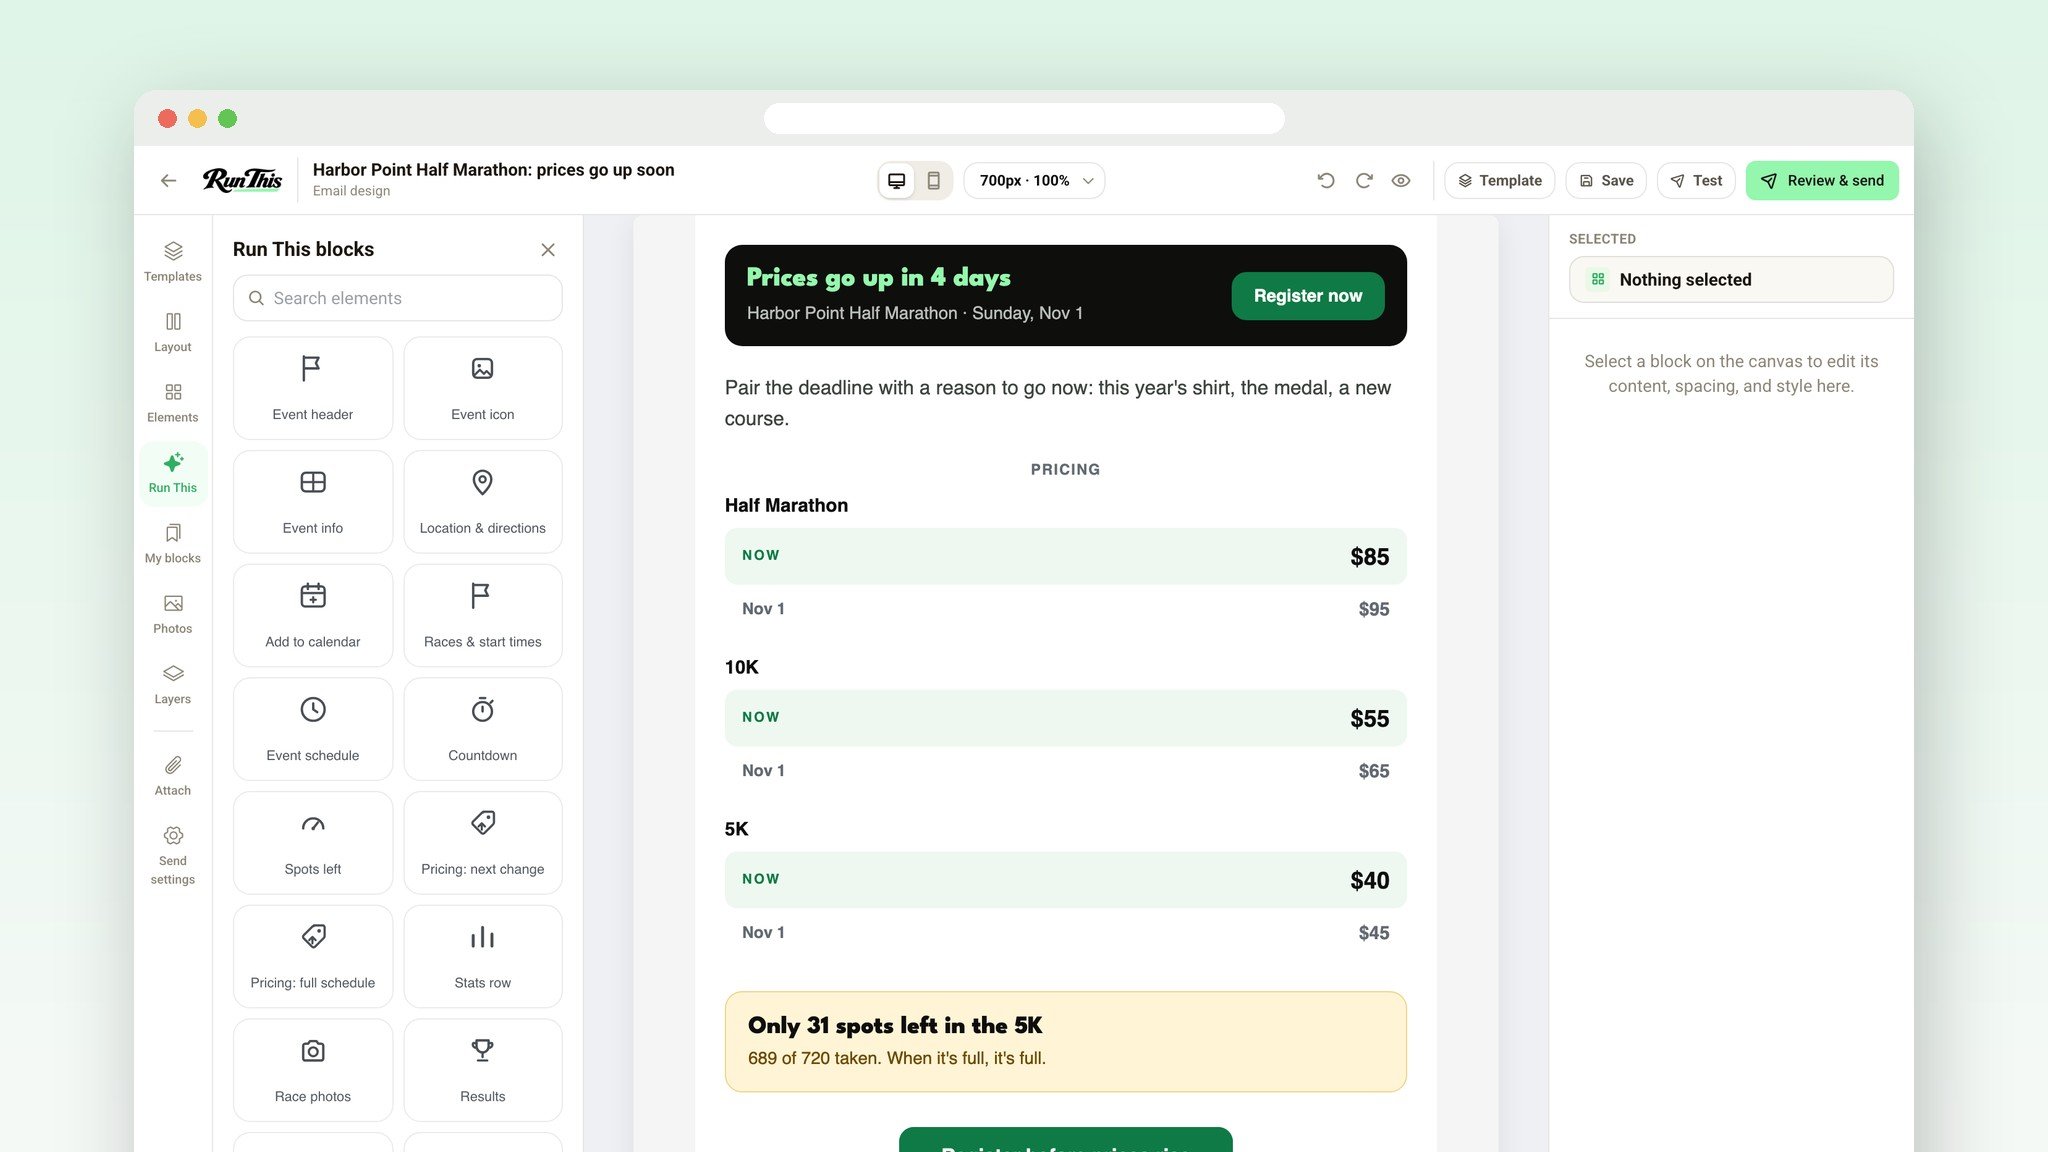Add the Stats row block

[x=483, y=956]
